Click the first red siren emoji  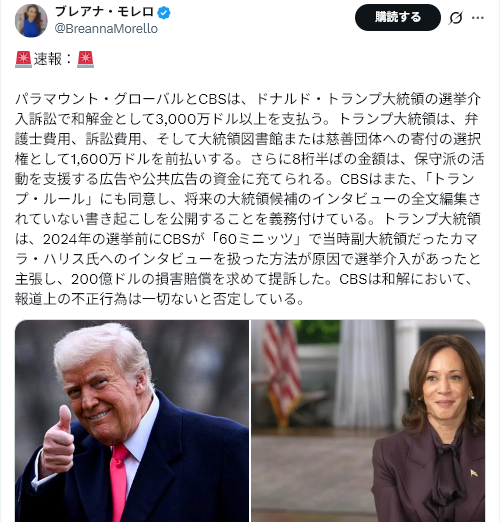(x=23, y=60)
